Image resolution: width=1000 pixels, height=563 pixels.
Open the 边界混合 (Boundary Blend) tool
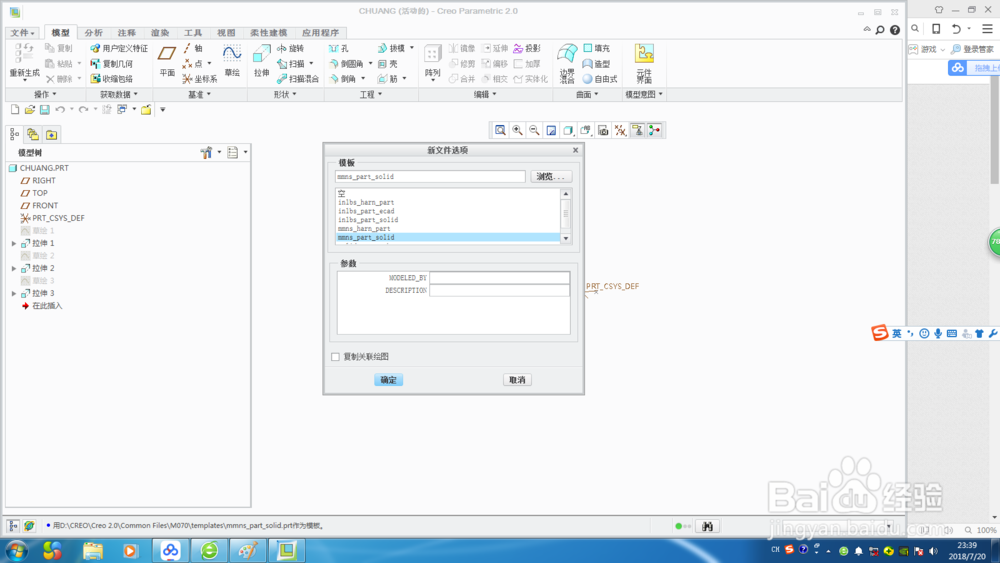tap(567, 64)
